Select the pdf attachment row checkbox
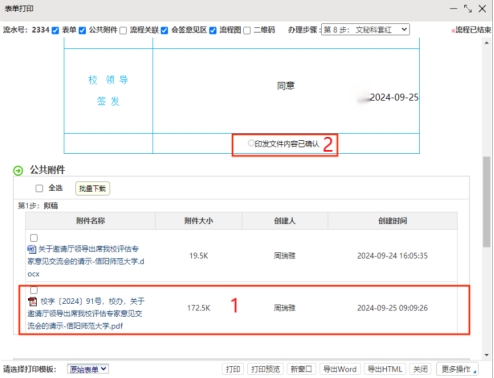Screen dimensions: 494x378 pyautogui.click(x=34, y=289)
